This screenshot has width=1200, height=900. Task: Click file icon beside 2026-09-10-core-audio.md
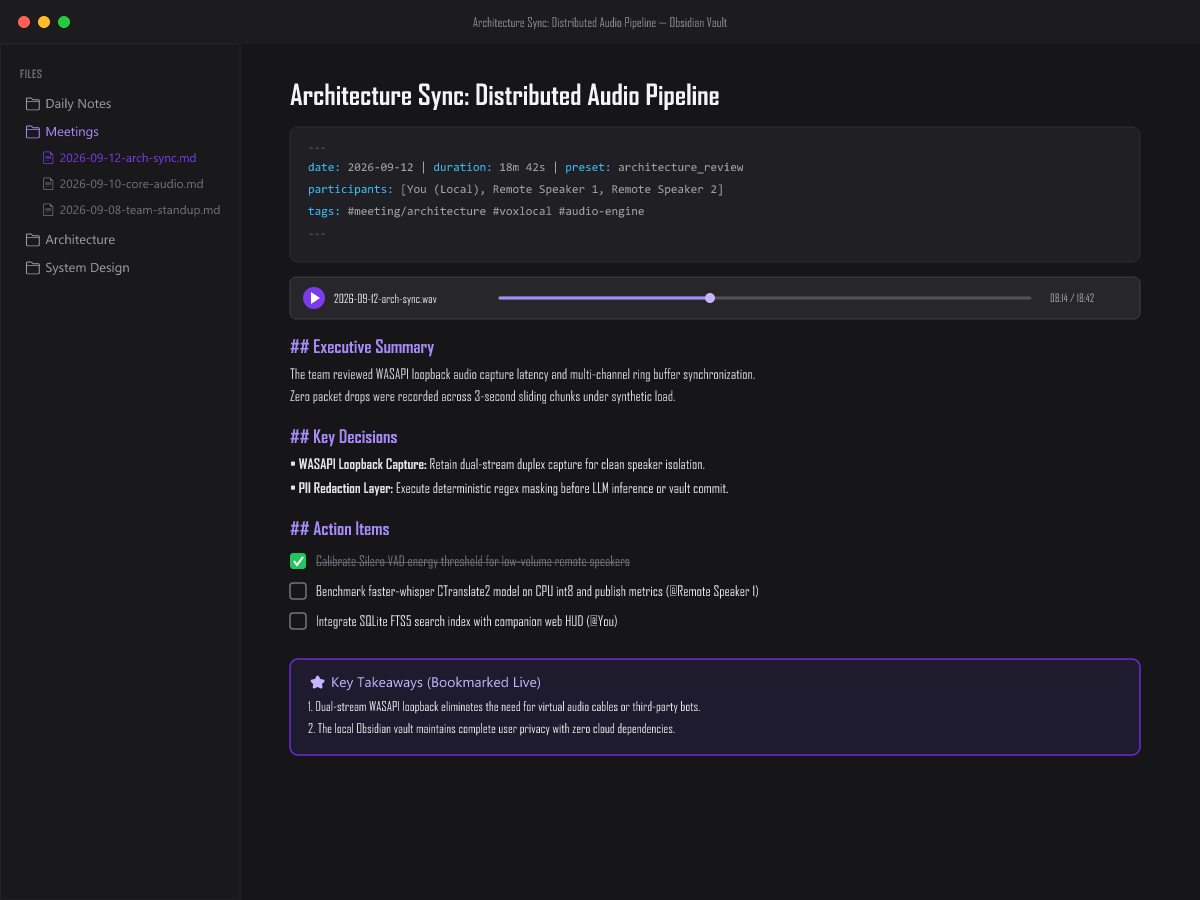(x=48, y=184)
